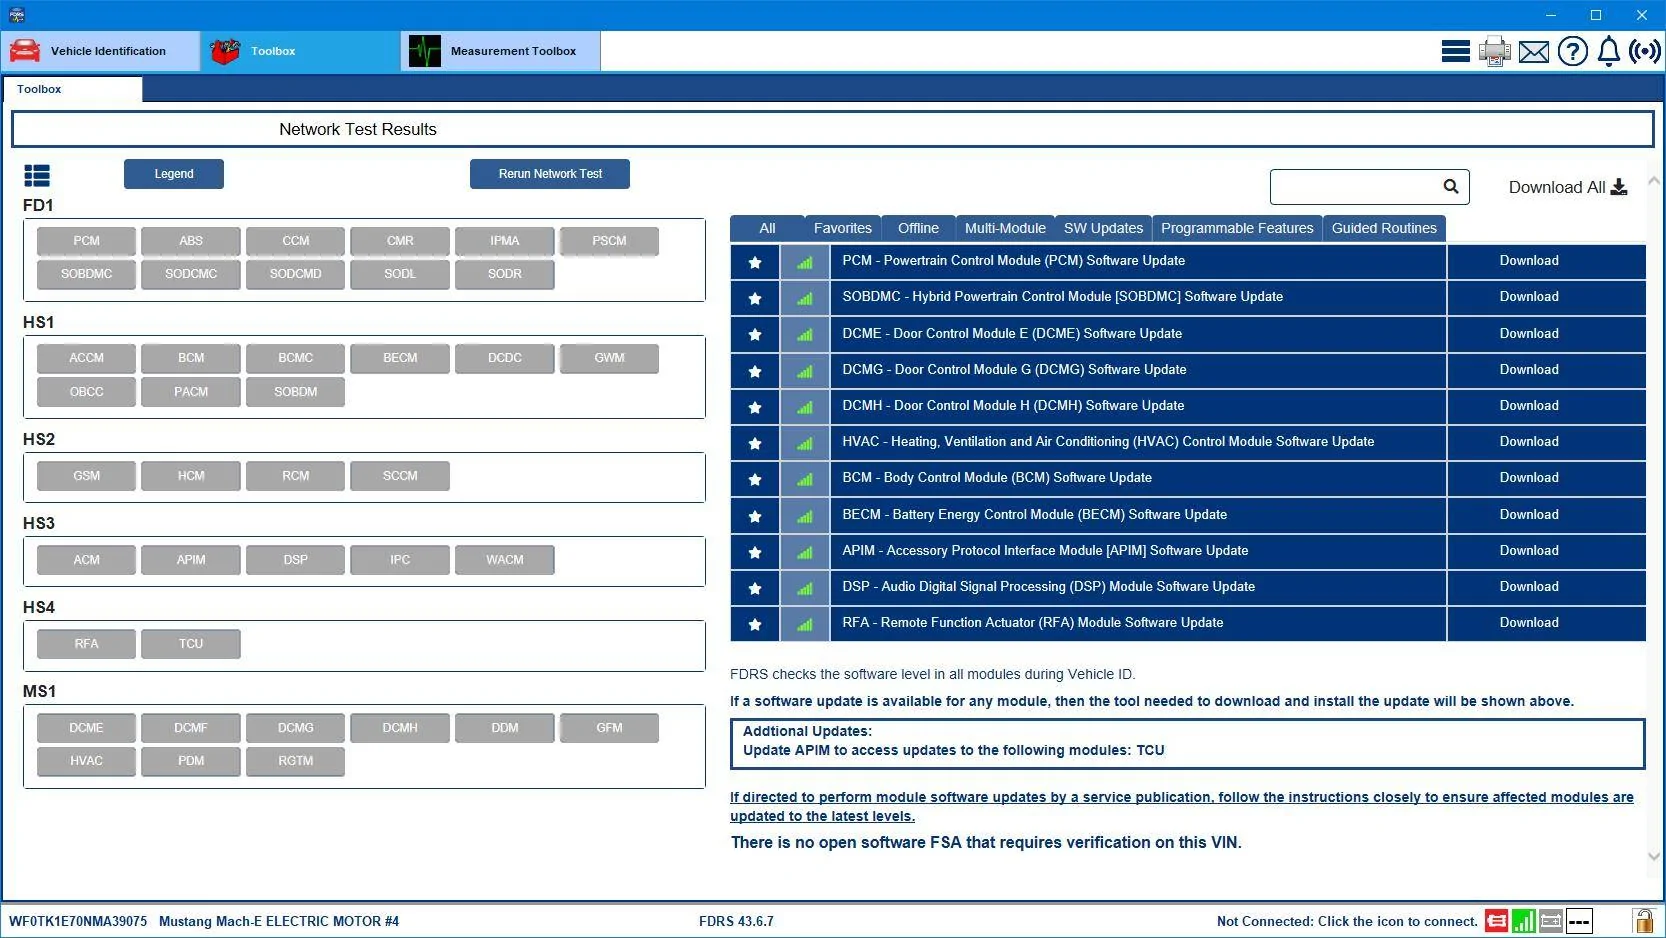Click Rerun Network Test button
Viewport: 1666px width, 938px height.
(x=550, y=174)
